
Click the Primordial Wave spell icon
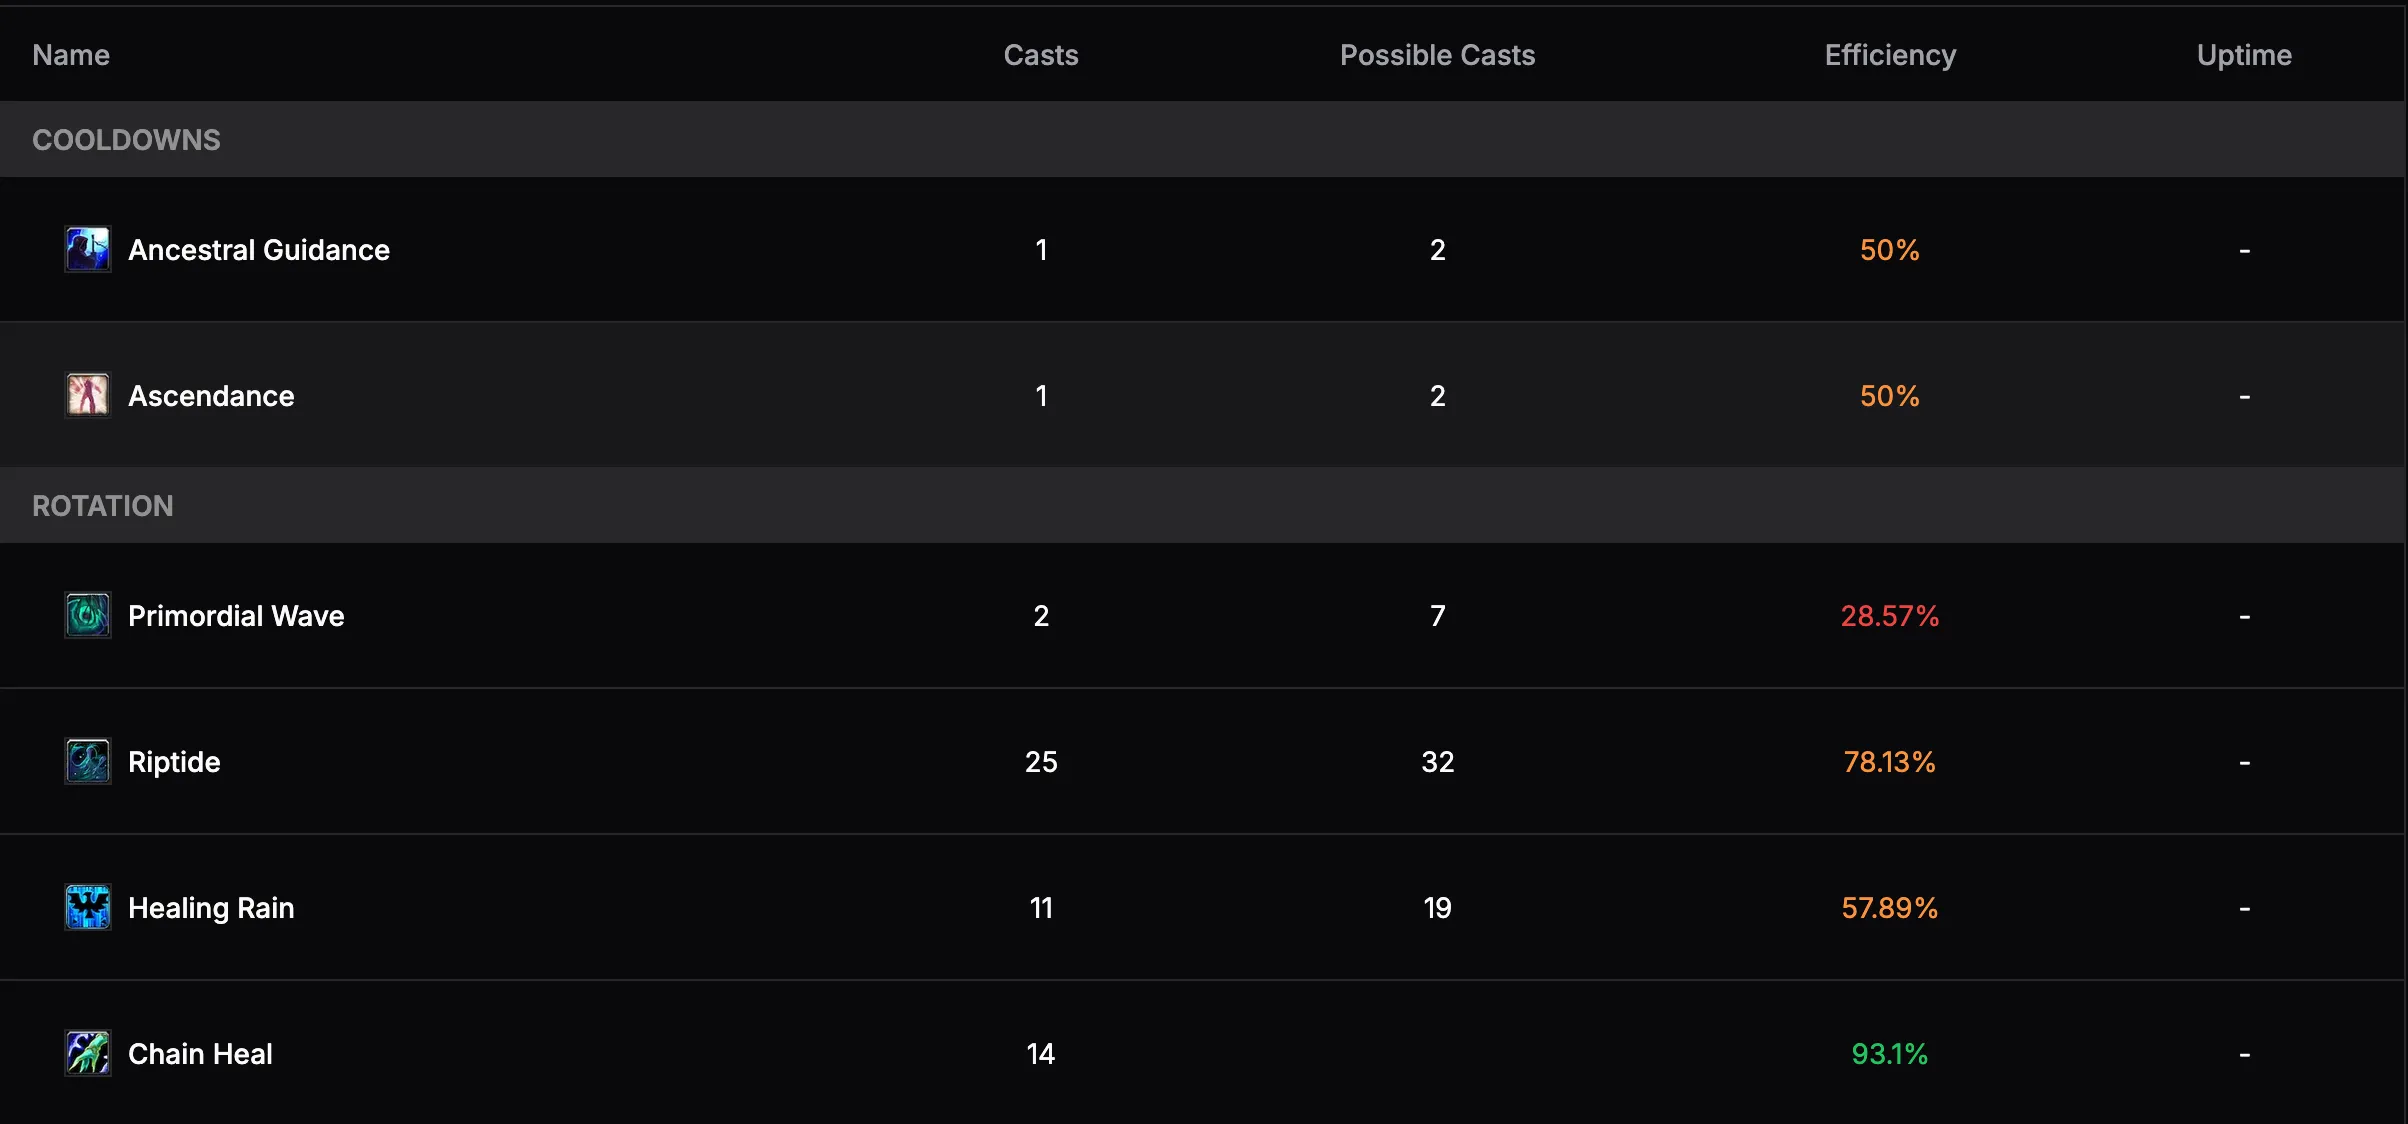88,615
